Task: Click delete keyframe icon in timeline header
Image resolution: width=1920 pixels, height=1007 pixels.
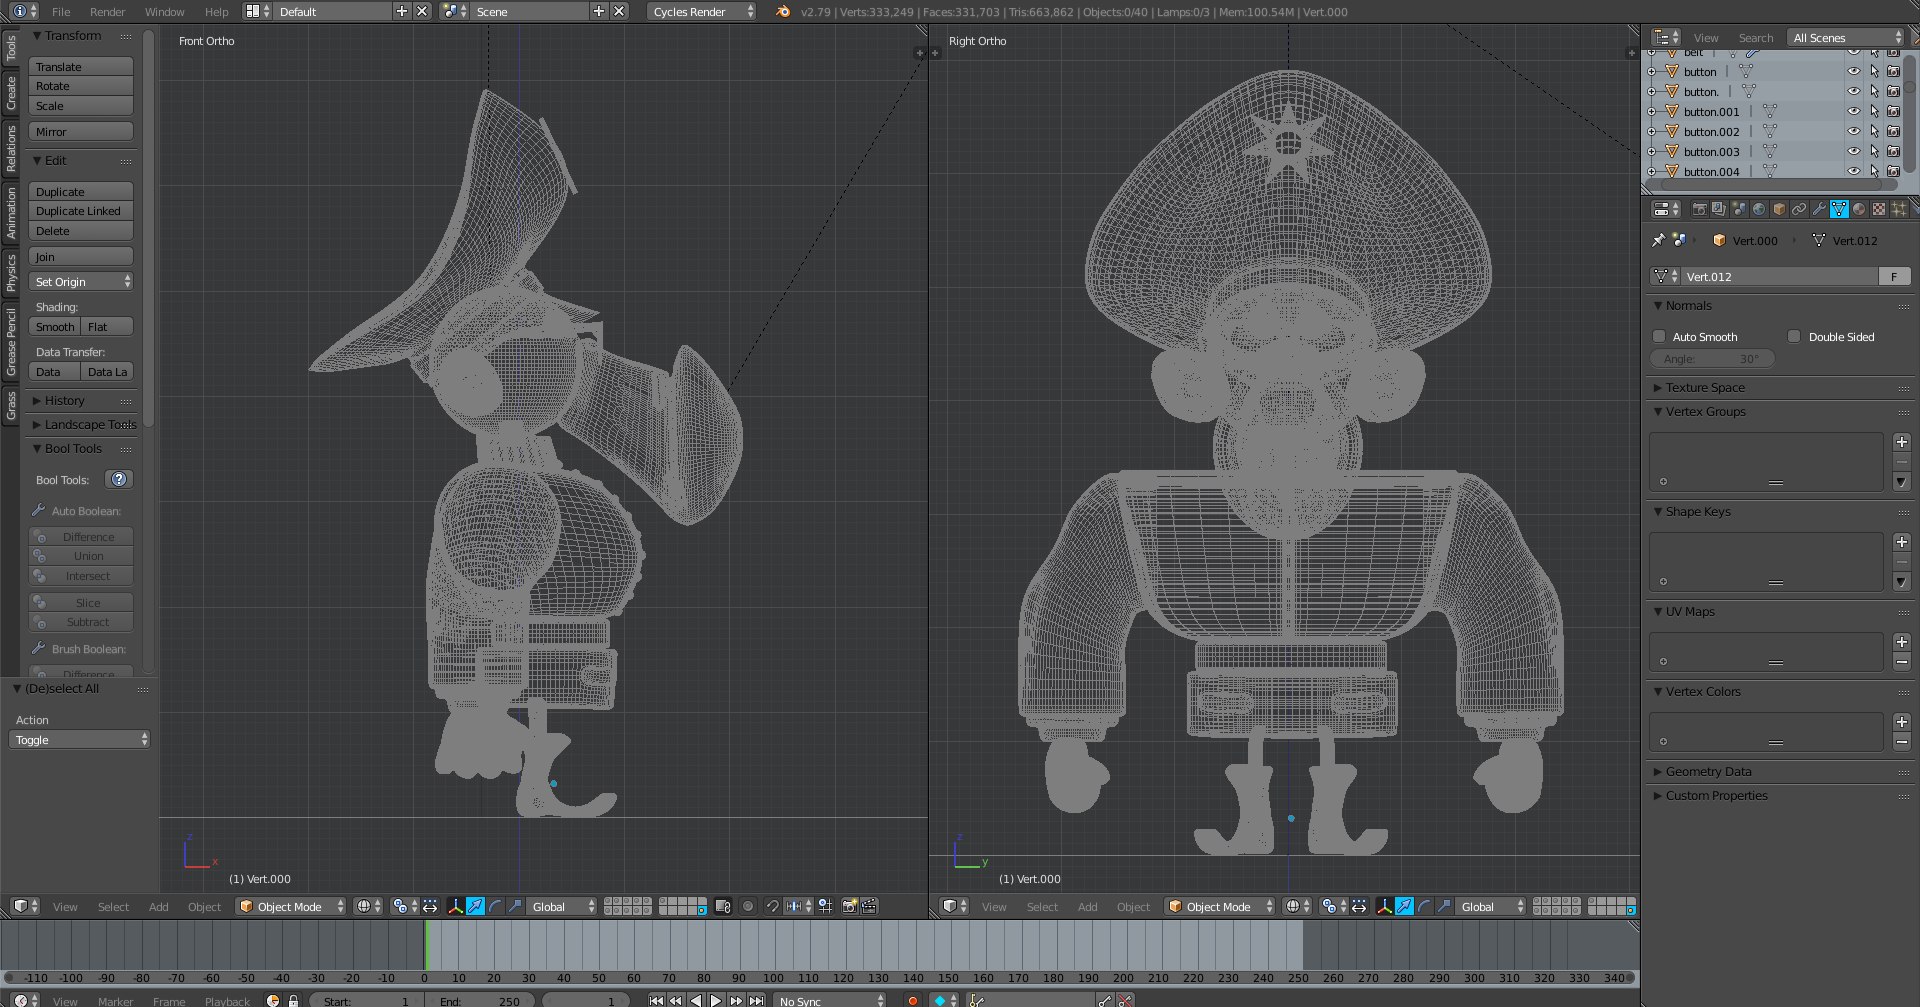Action: [1125, 1000]
